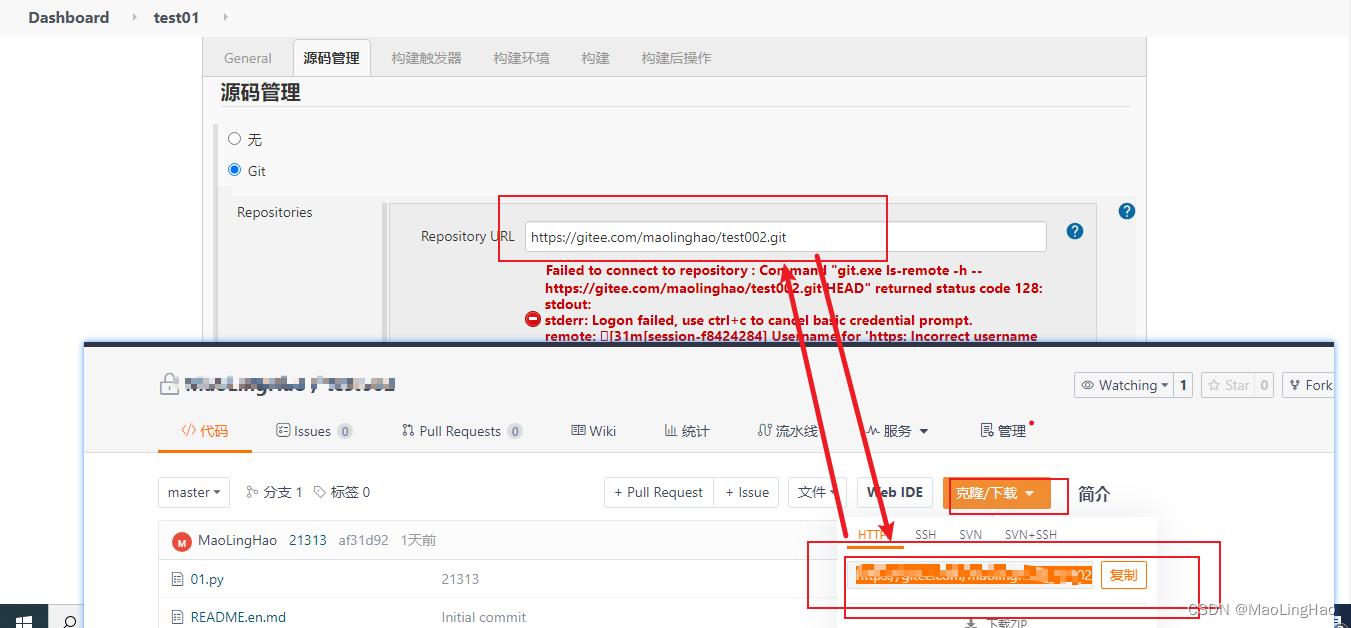Open the 流水线 tab in Gitee
The width and height of the screenshot is (1351, 628).
788,431
